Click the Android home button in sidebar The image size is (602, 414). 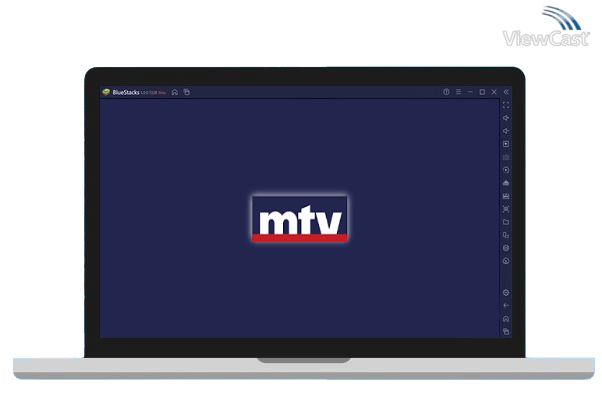[x=506, y=319]
